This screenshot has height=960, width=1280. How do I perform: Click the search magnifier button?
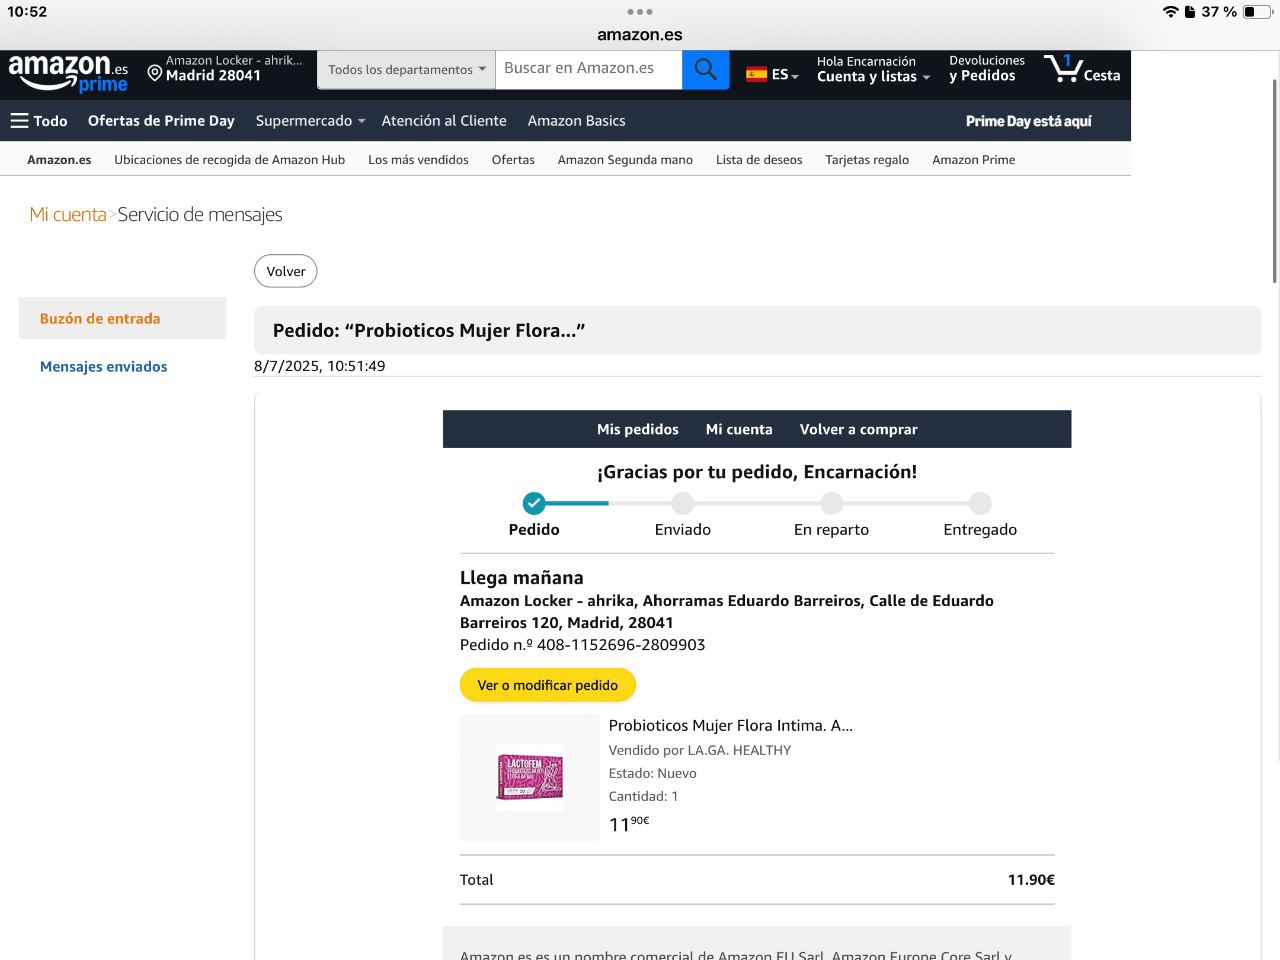click(x=705, y=70)
